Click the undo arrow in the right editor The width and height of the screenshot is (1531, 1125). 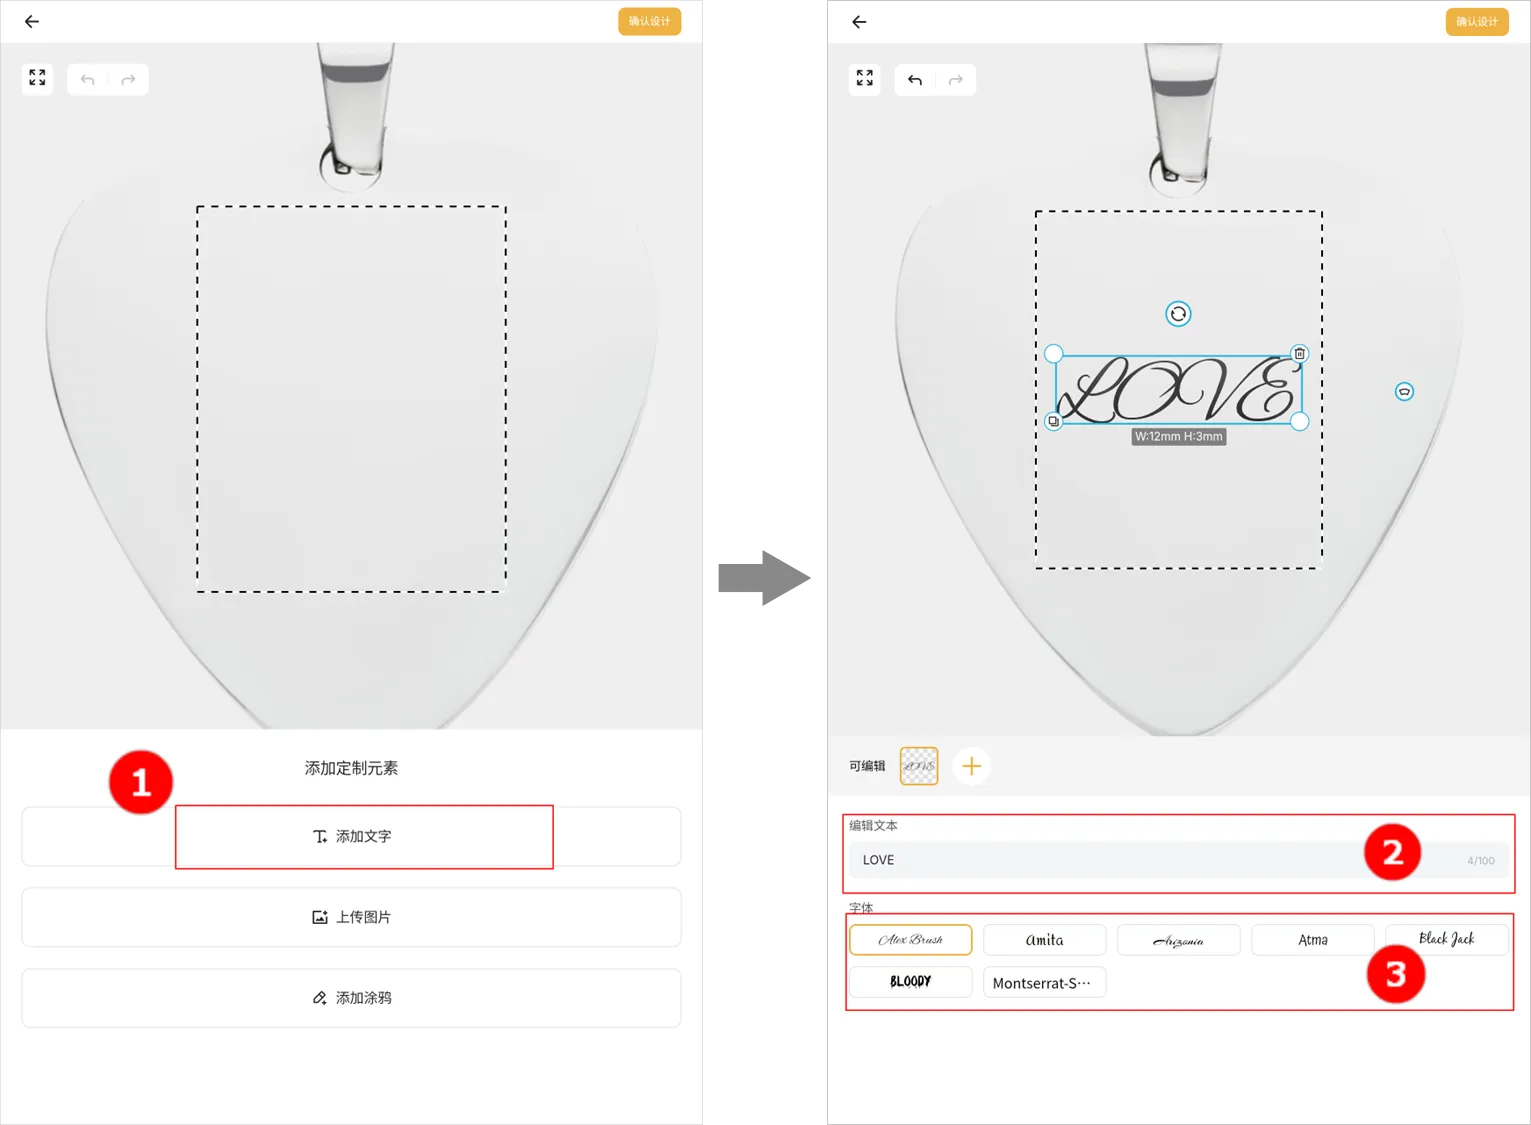click(914, 80)
